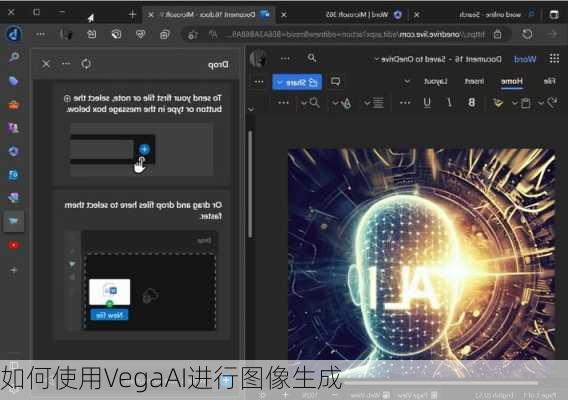Image resolution: width=568 pixels, height=400 pixels.
Task: Select the Drop icon in Edge sidebar
Action: (x=14, y=221)
